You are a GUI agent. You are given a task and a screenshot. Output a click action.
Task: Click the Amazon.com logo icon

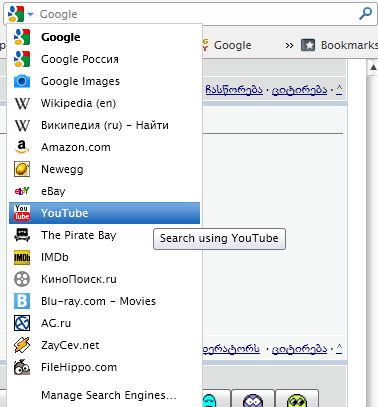[x=22, y=147]
